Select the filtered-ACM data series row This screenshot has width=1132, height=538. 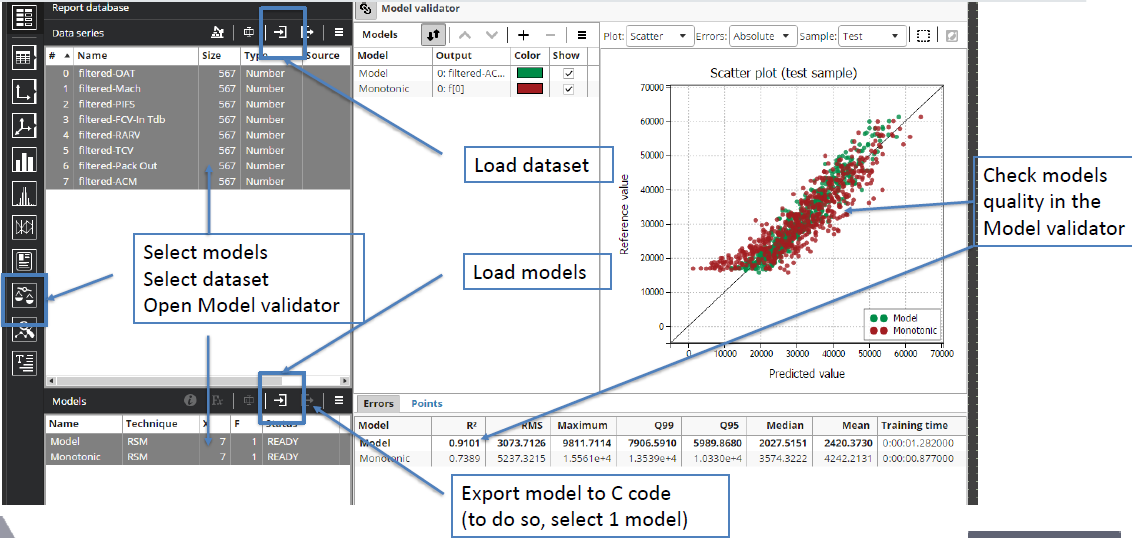click(x=198, y=181)
